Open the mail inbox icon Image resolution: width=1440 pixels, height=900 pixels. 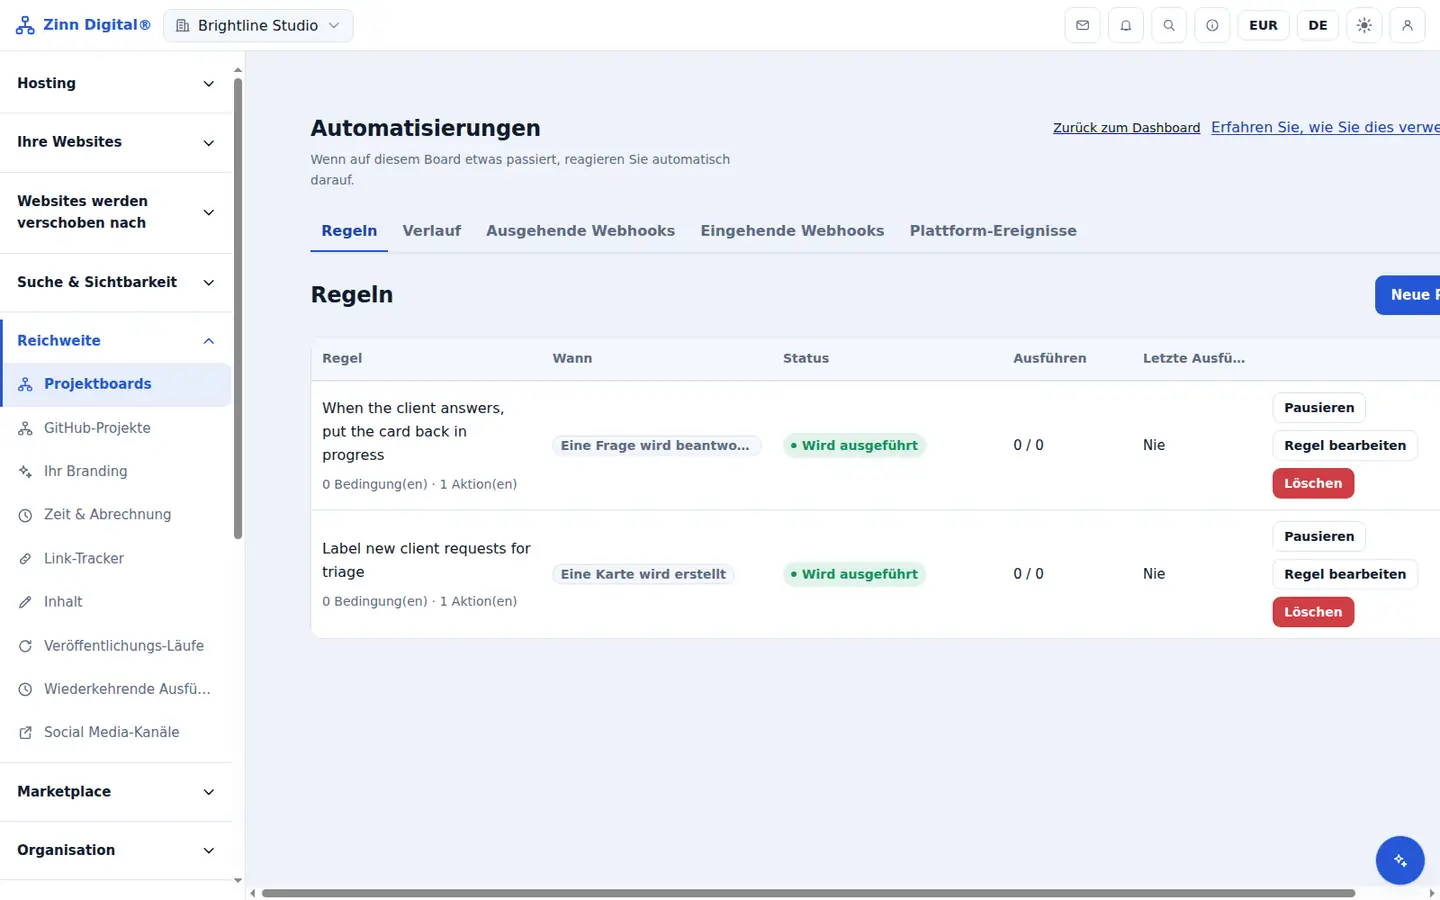click(1082, 25)
